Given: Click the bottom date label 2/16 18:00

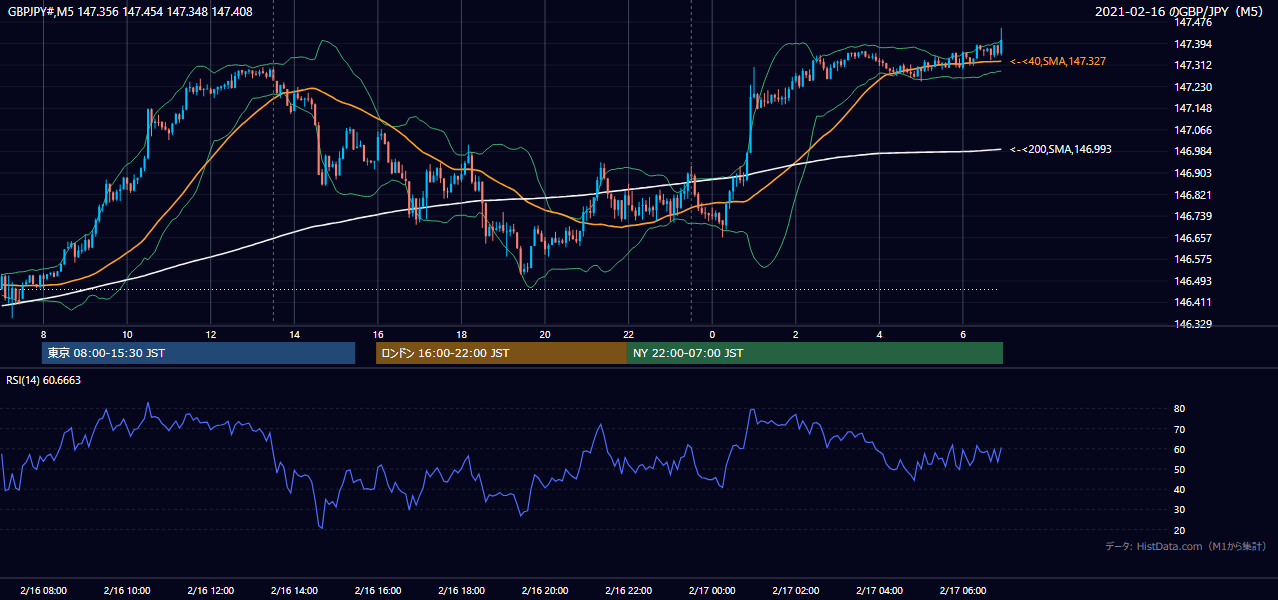Looking at the screenshot, I should coord(461,590).
